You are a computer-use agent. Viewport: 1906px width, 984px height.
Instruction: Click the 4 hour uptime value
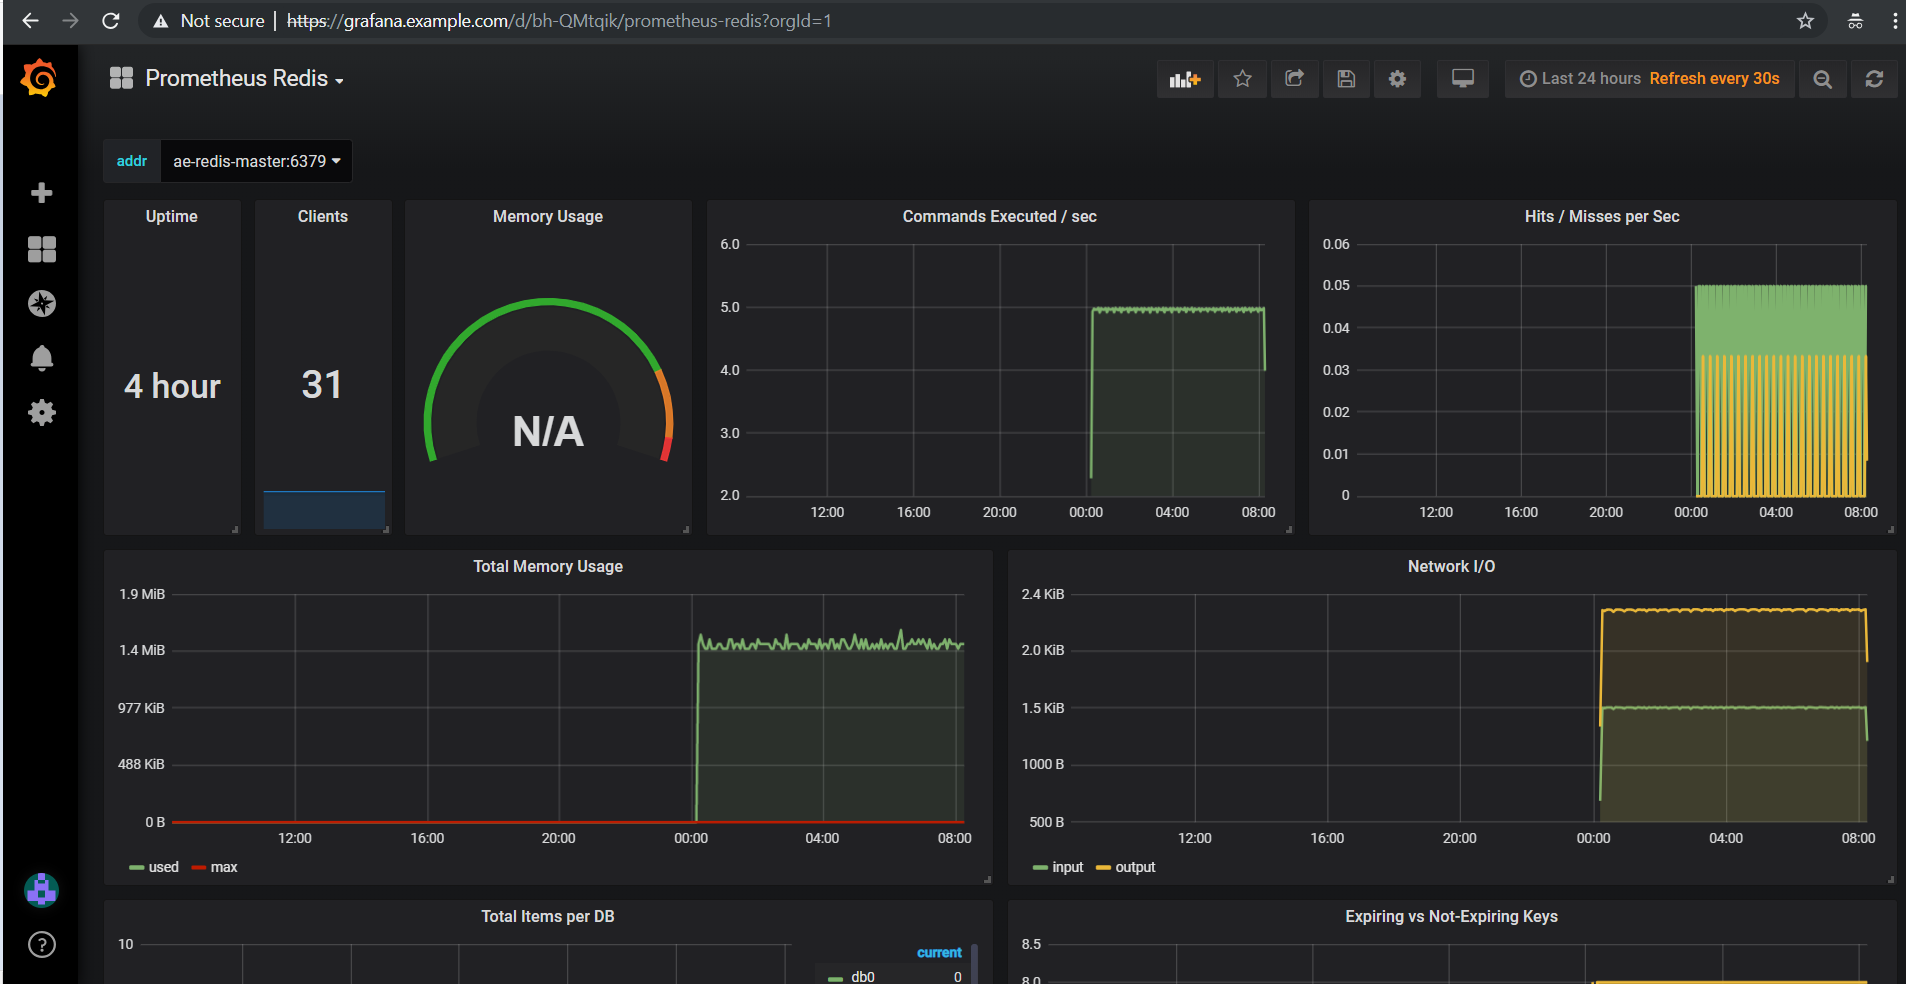(x=172, y=386)
